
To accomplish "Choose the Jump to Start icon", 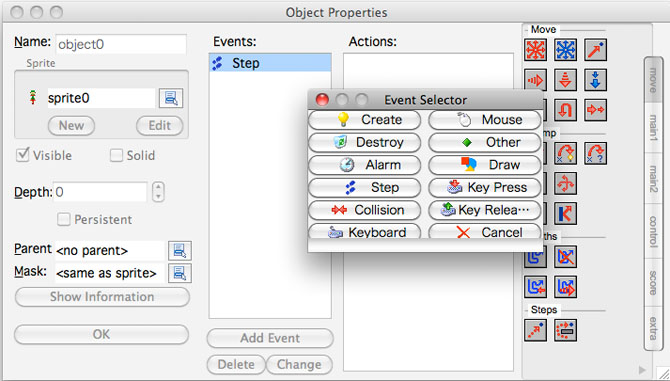I will pyautogui.click(x=565, y=153).
